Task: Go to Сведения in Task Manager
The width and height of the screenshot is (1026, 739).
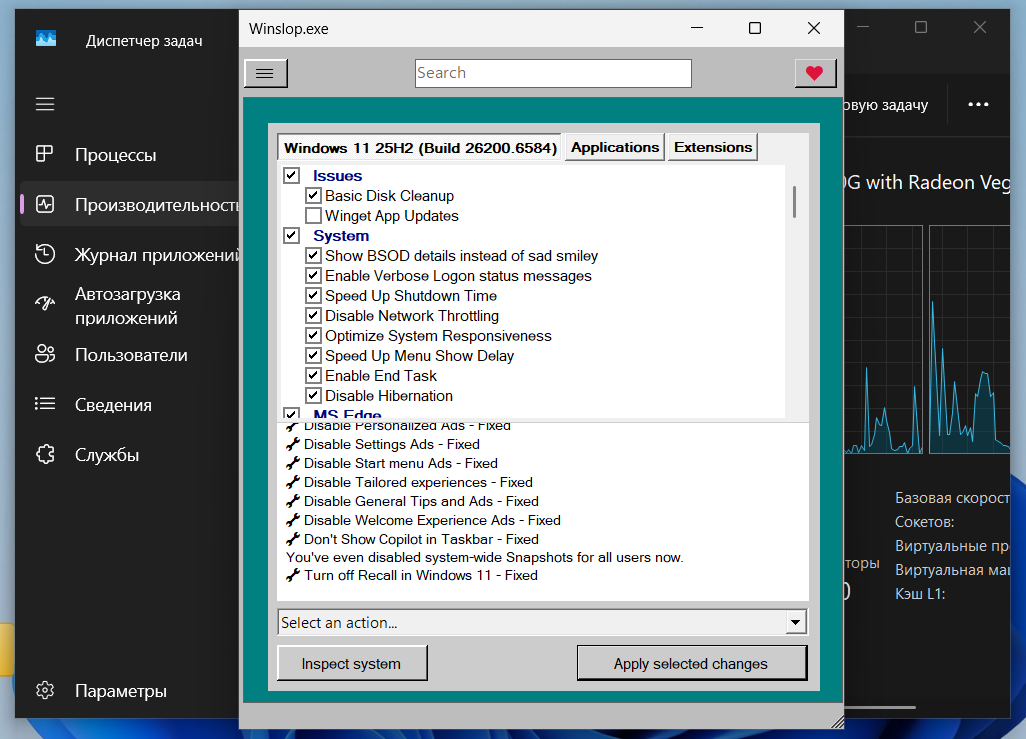Action: pos(113,405)
